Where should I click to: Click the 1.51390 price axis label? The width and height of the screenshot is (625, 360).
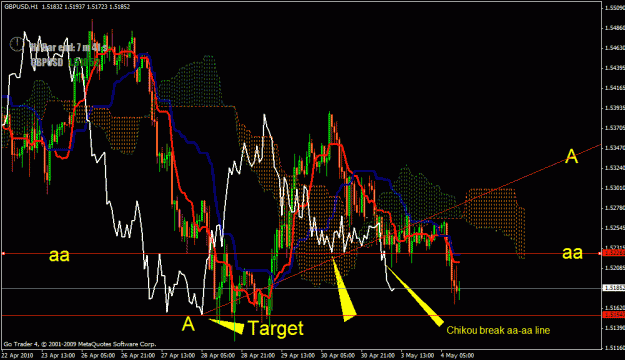[615, 327]
